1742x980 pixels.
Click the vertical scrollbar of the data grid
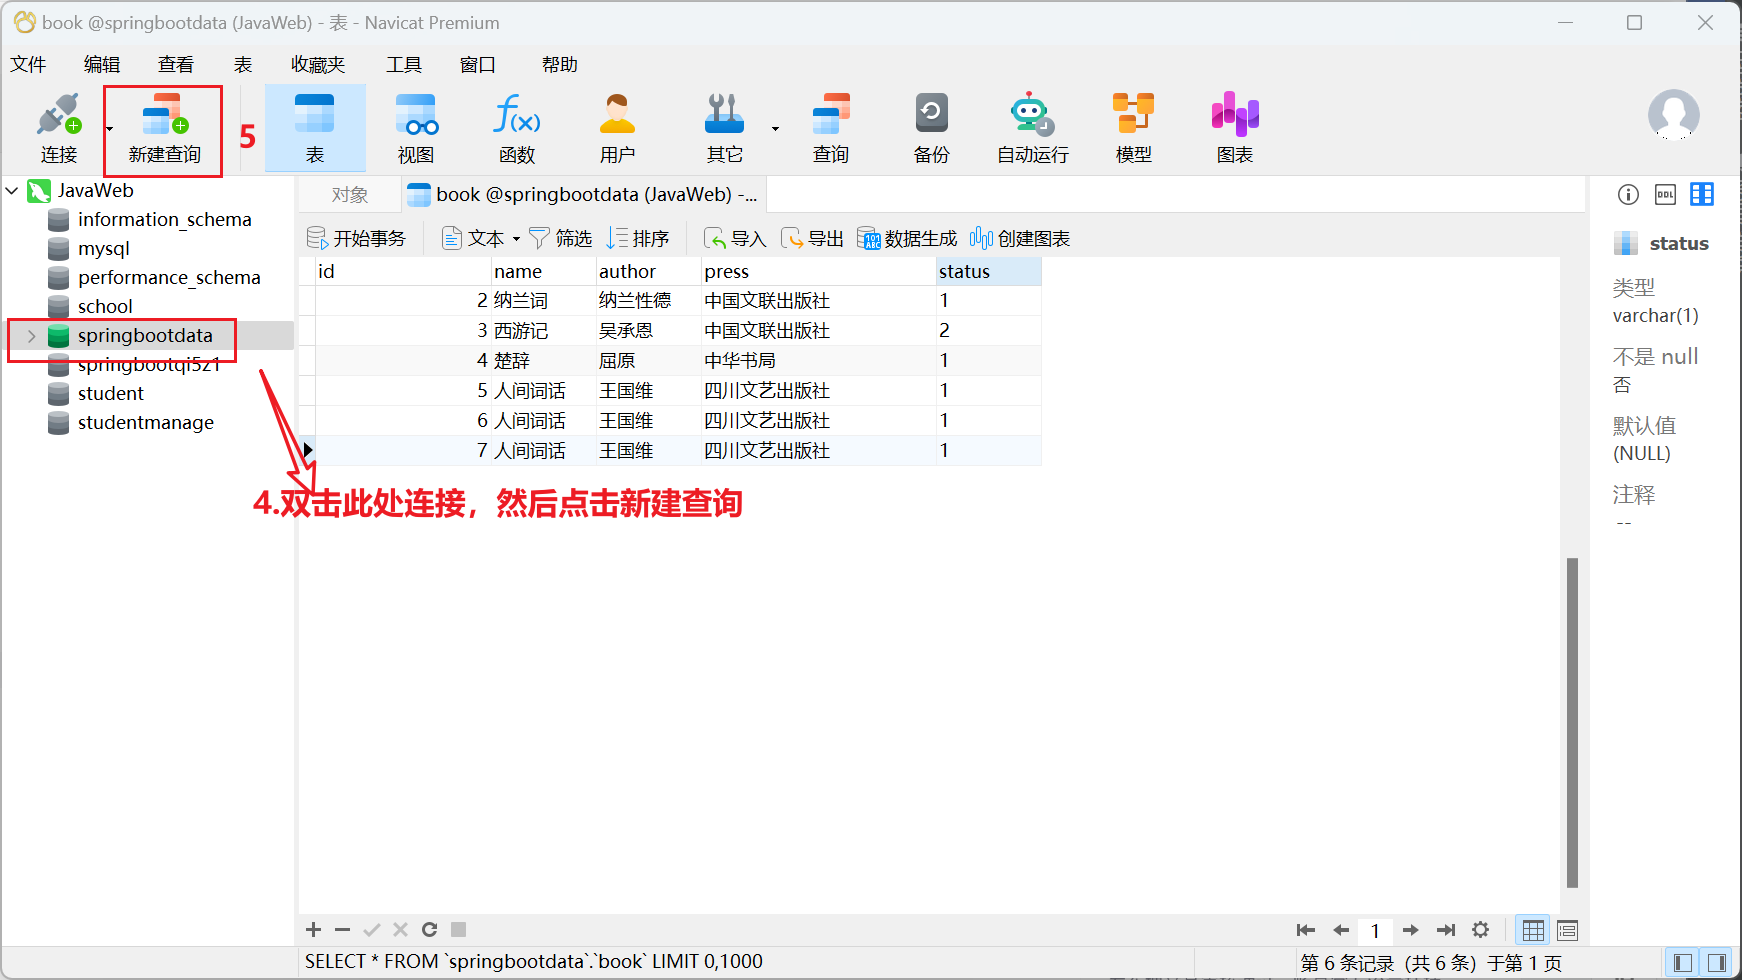1572,722
